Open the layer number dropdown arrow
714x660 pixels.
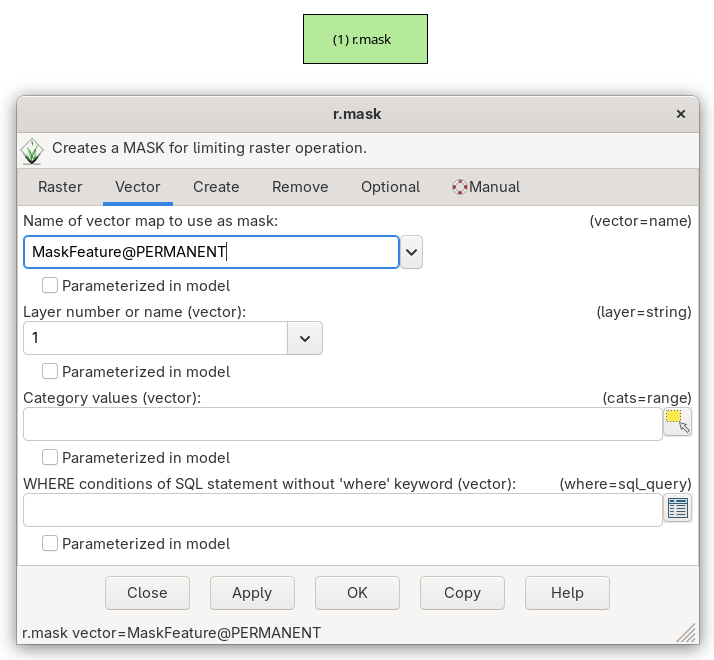pos(305,338)
